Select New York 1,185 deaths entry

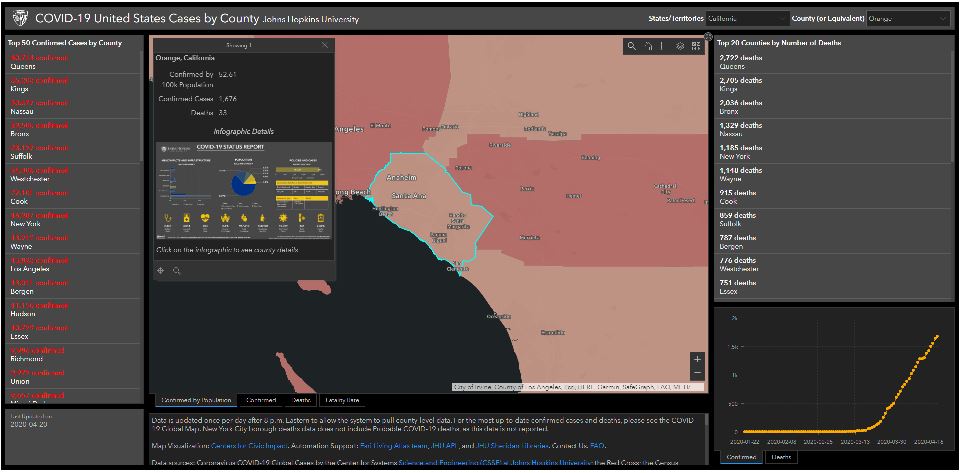[833, 152]
